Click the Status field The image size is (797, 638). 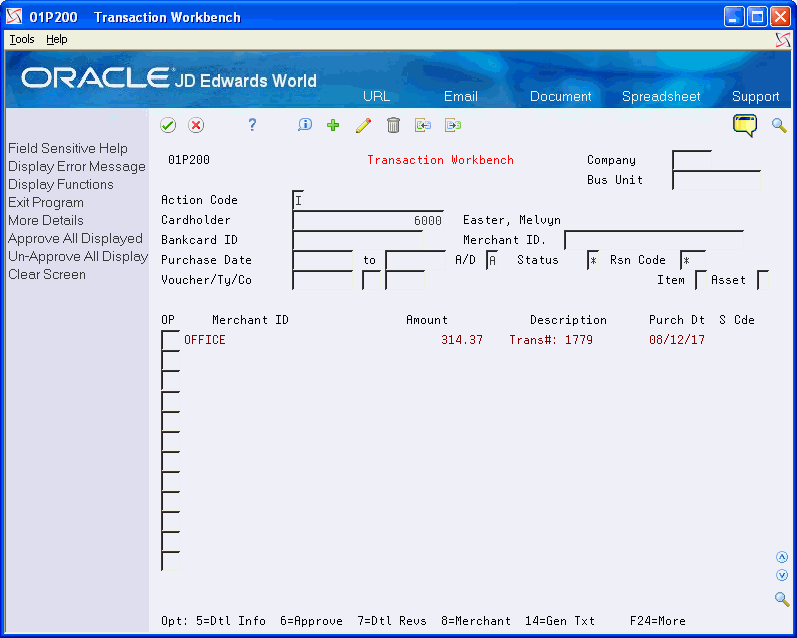(593, 260)
